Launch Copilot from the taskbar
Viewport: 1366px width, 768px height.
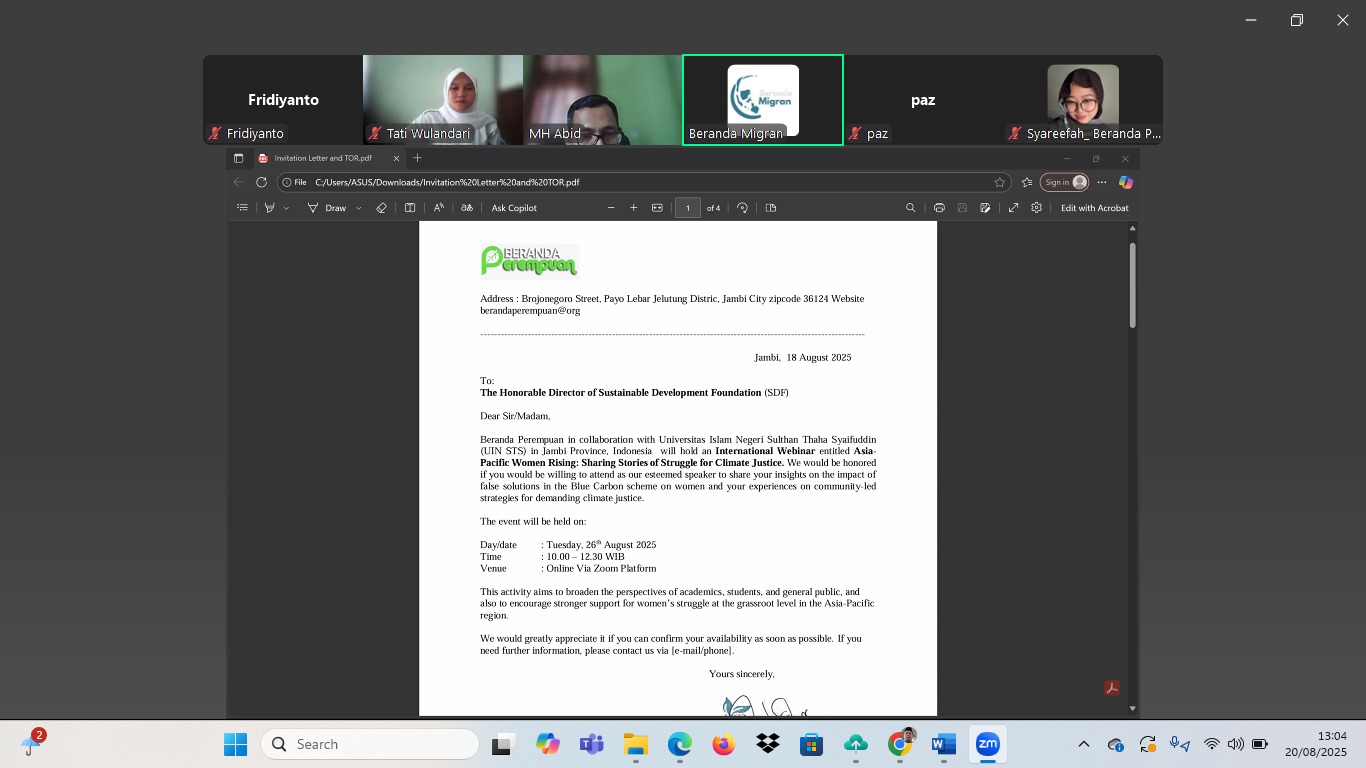coord(547,744)
